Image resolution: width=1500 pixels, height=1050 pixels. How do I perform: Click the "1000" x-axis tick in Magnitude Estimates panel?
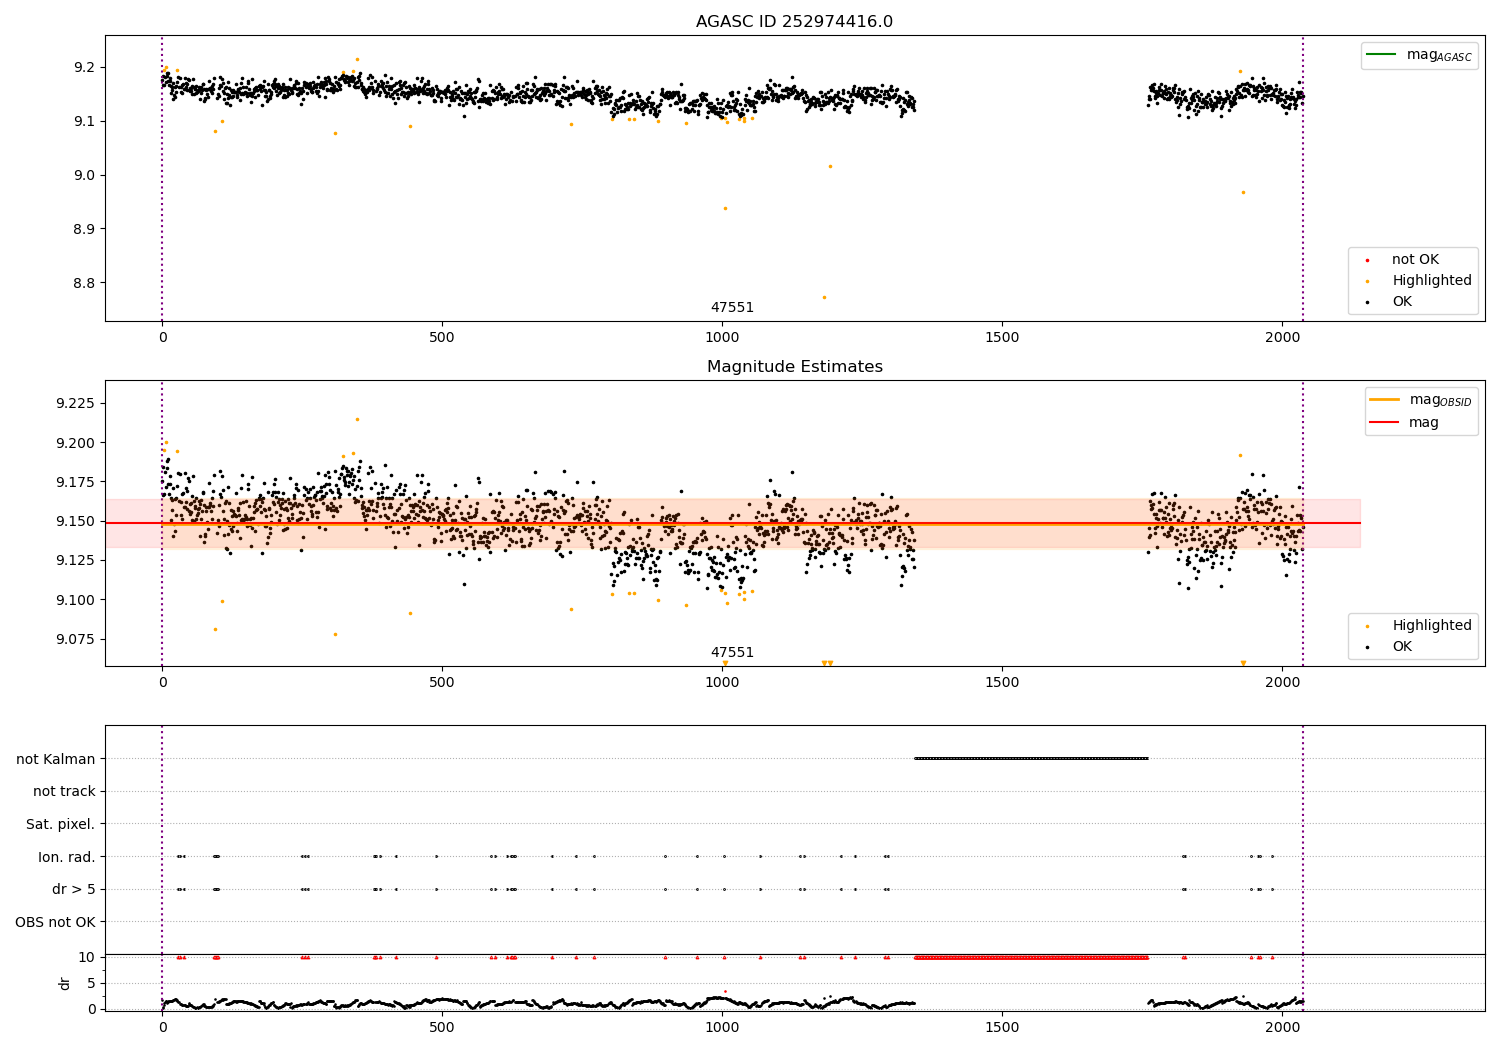pos(722,683)
